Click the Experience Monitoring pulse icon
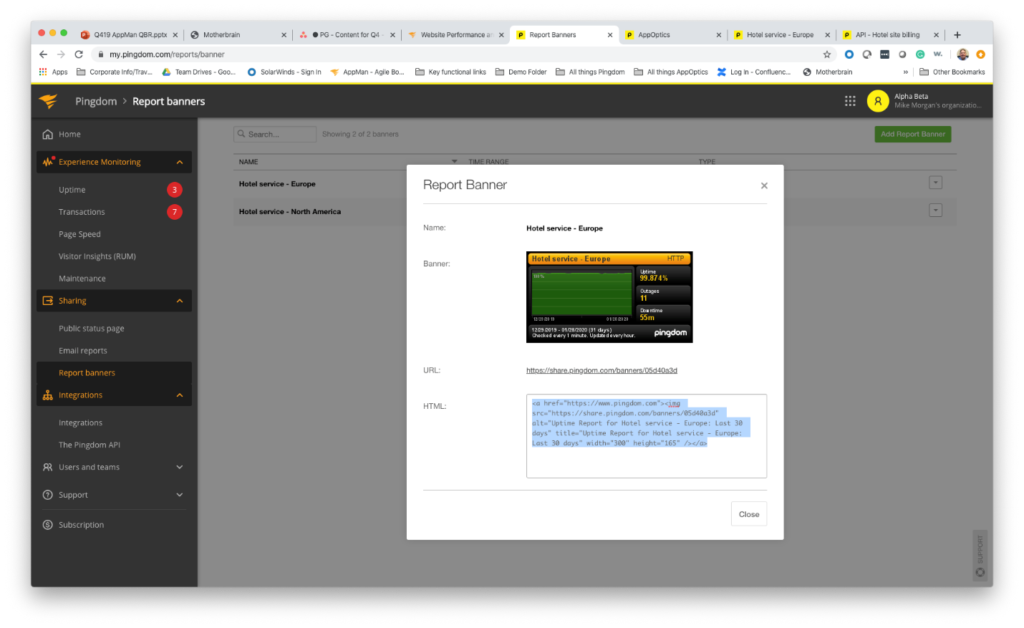The height and width of the screenshot is (628, 1024). pyautogui.click(x=48, y=162)
